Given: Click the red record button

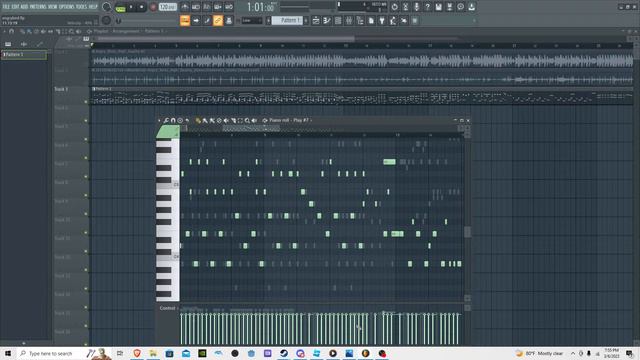Looking at the screenshot, I should (153, 7).
